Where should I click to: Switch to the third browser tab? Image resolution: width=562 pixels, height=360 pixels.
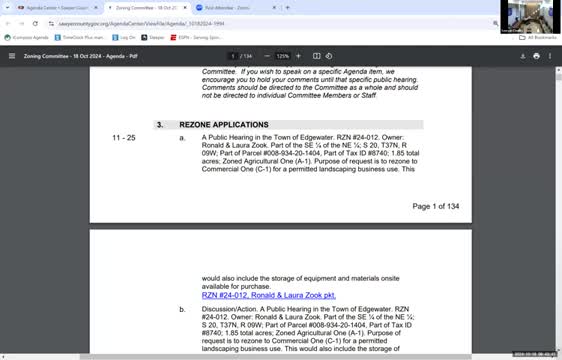click(x=235, y=8)
